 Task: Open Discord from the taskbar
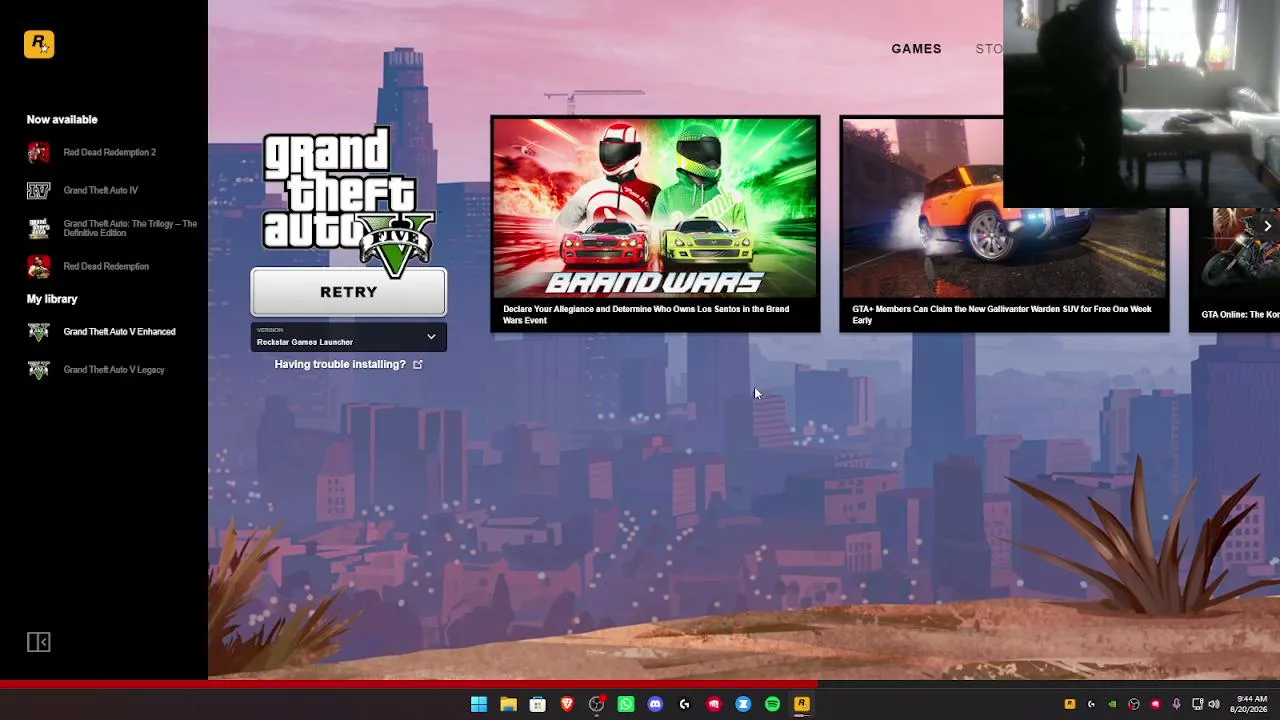click(x=655, y=704)
